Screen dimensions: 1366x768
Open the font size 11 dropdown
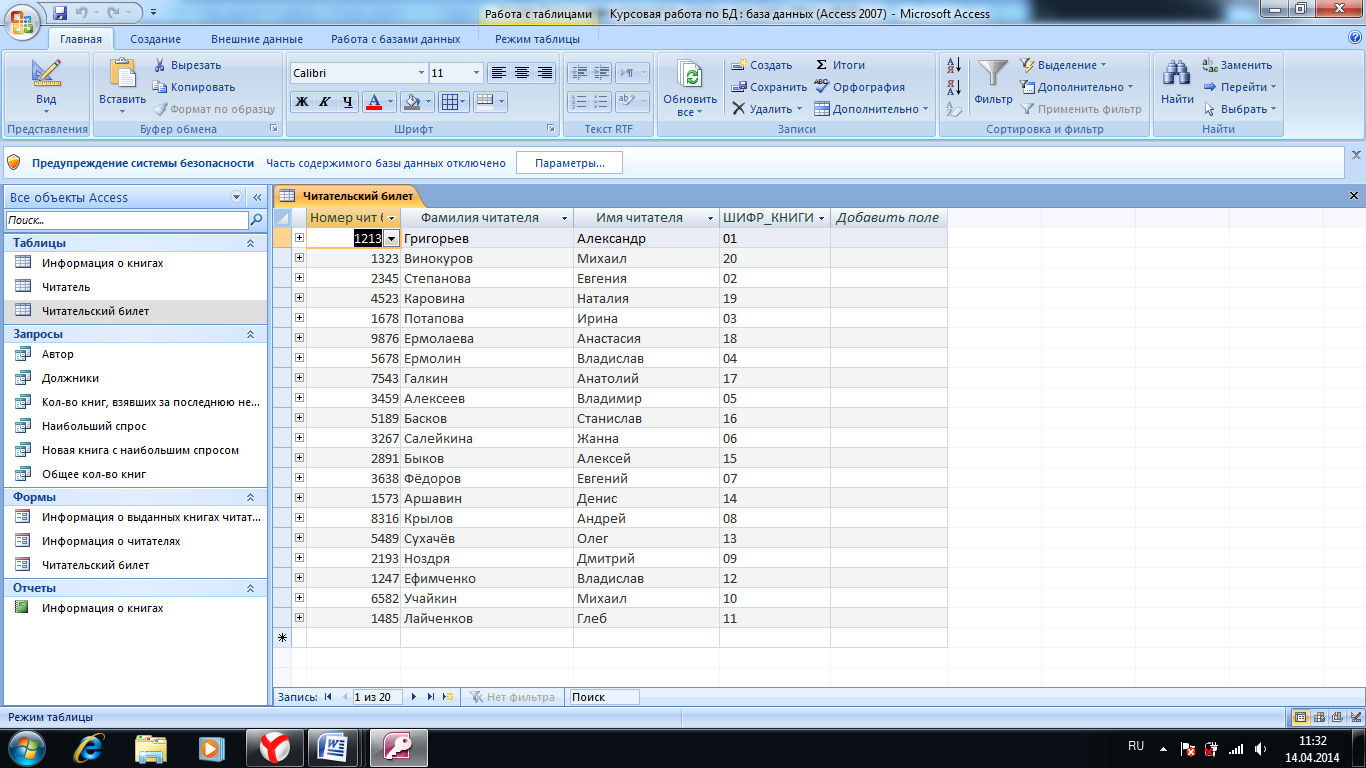pos(475,73)
